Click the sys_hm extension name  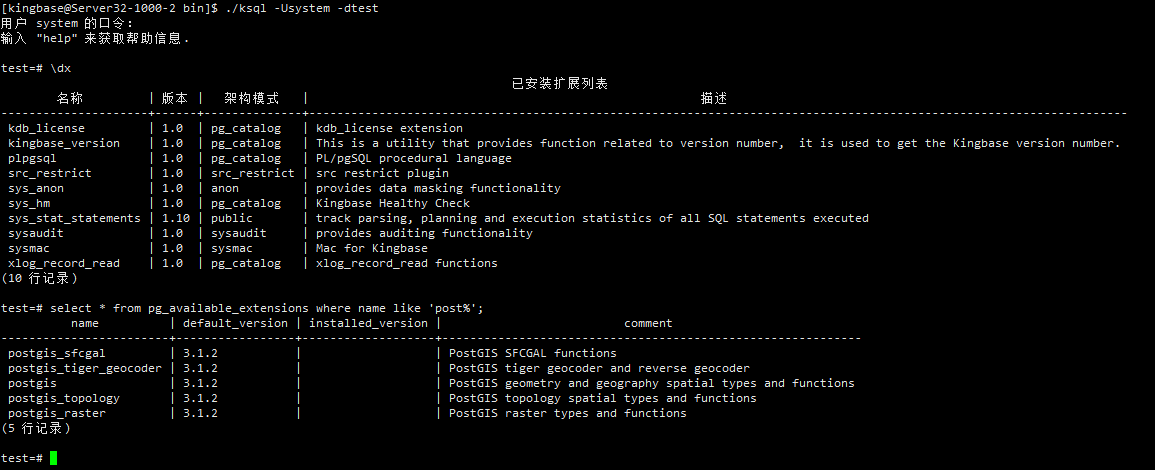[x=29, y=203]
